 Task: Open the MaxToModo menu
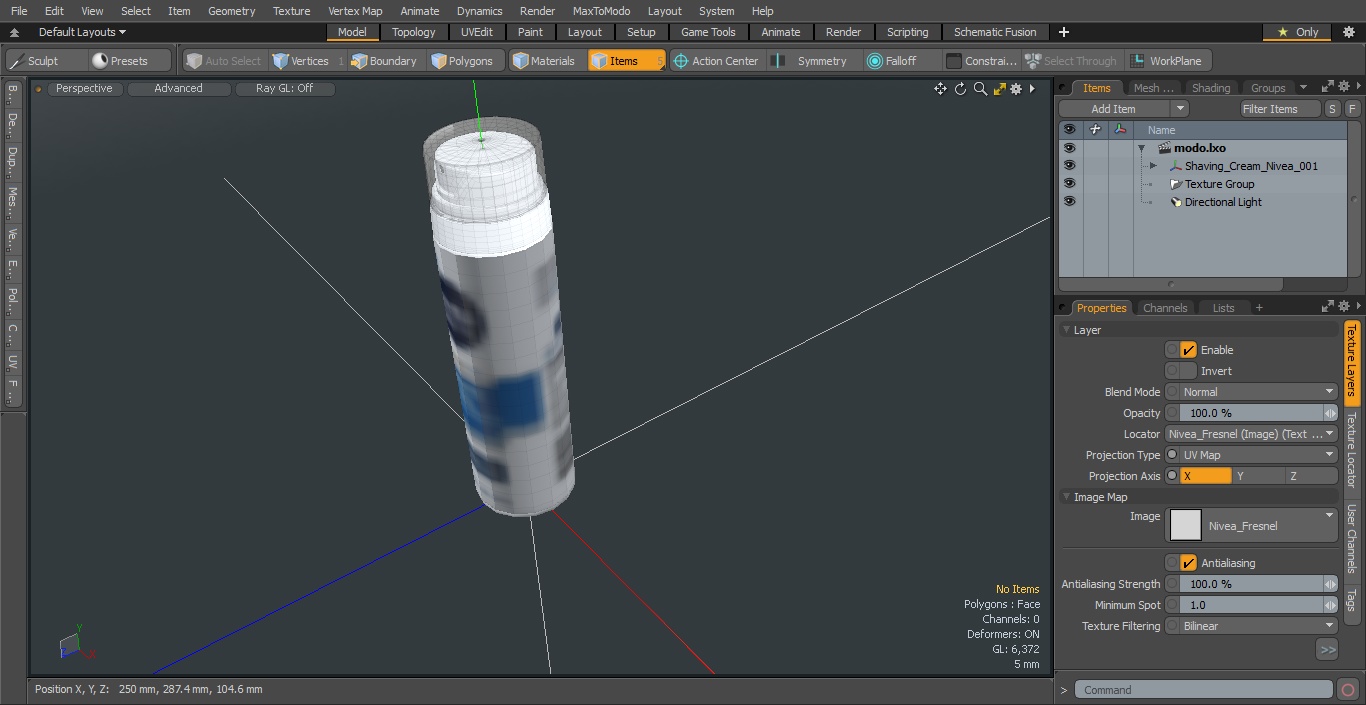coord(601,11)
